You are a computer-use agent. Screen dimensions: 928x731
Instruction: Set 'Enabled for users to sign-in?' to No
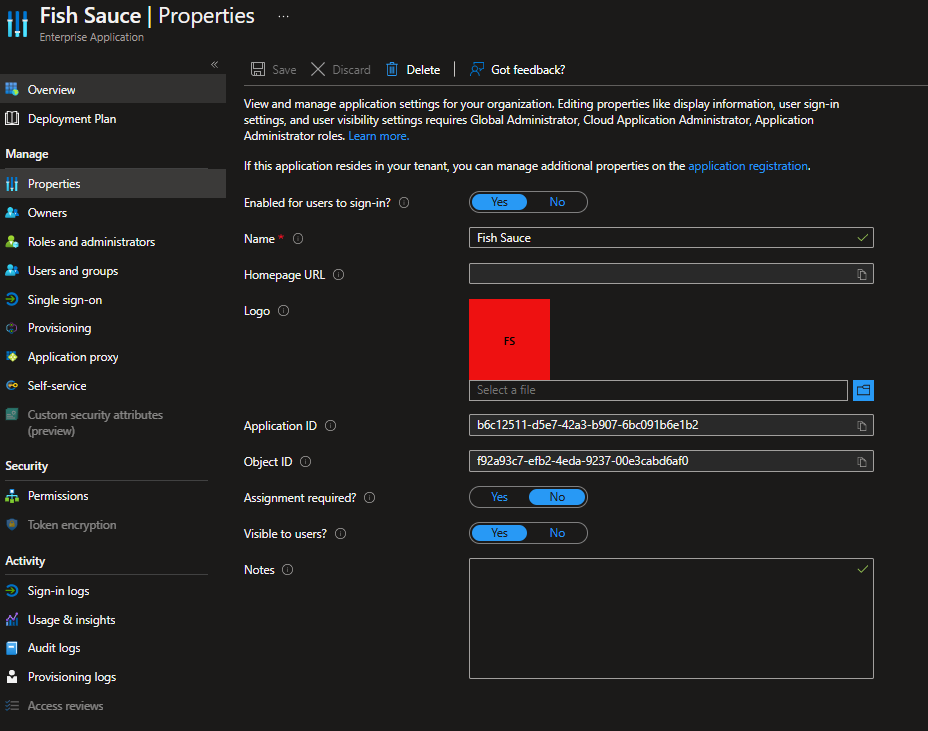[557, 201]
